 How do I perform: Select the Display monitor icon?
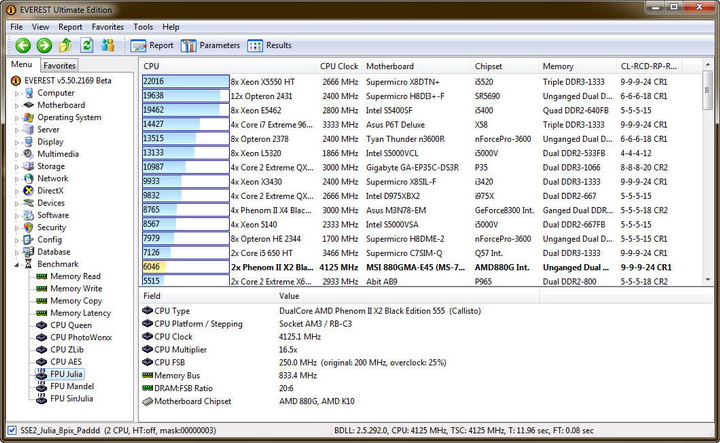(29, 141)
